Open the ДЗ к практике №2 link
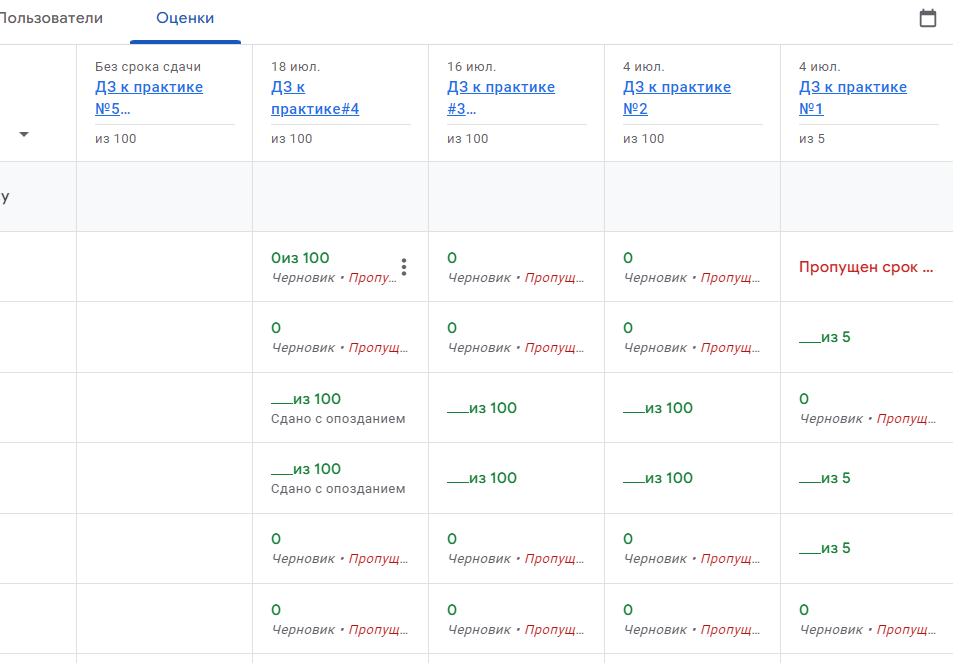The image size is (953, 663). tap(677, 98)
